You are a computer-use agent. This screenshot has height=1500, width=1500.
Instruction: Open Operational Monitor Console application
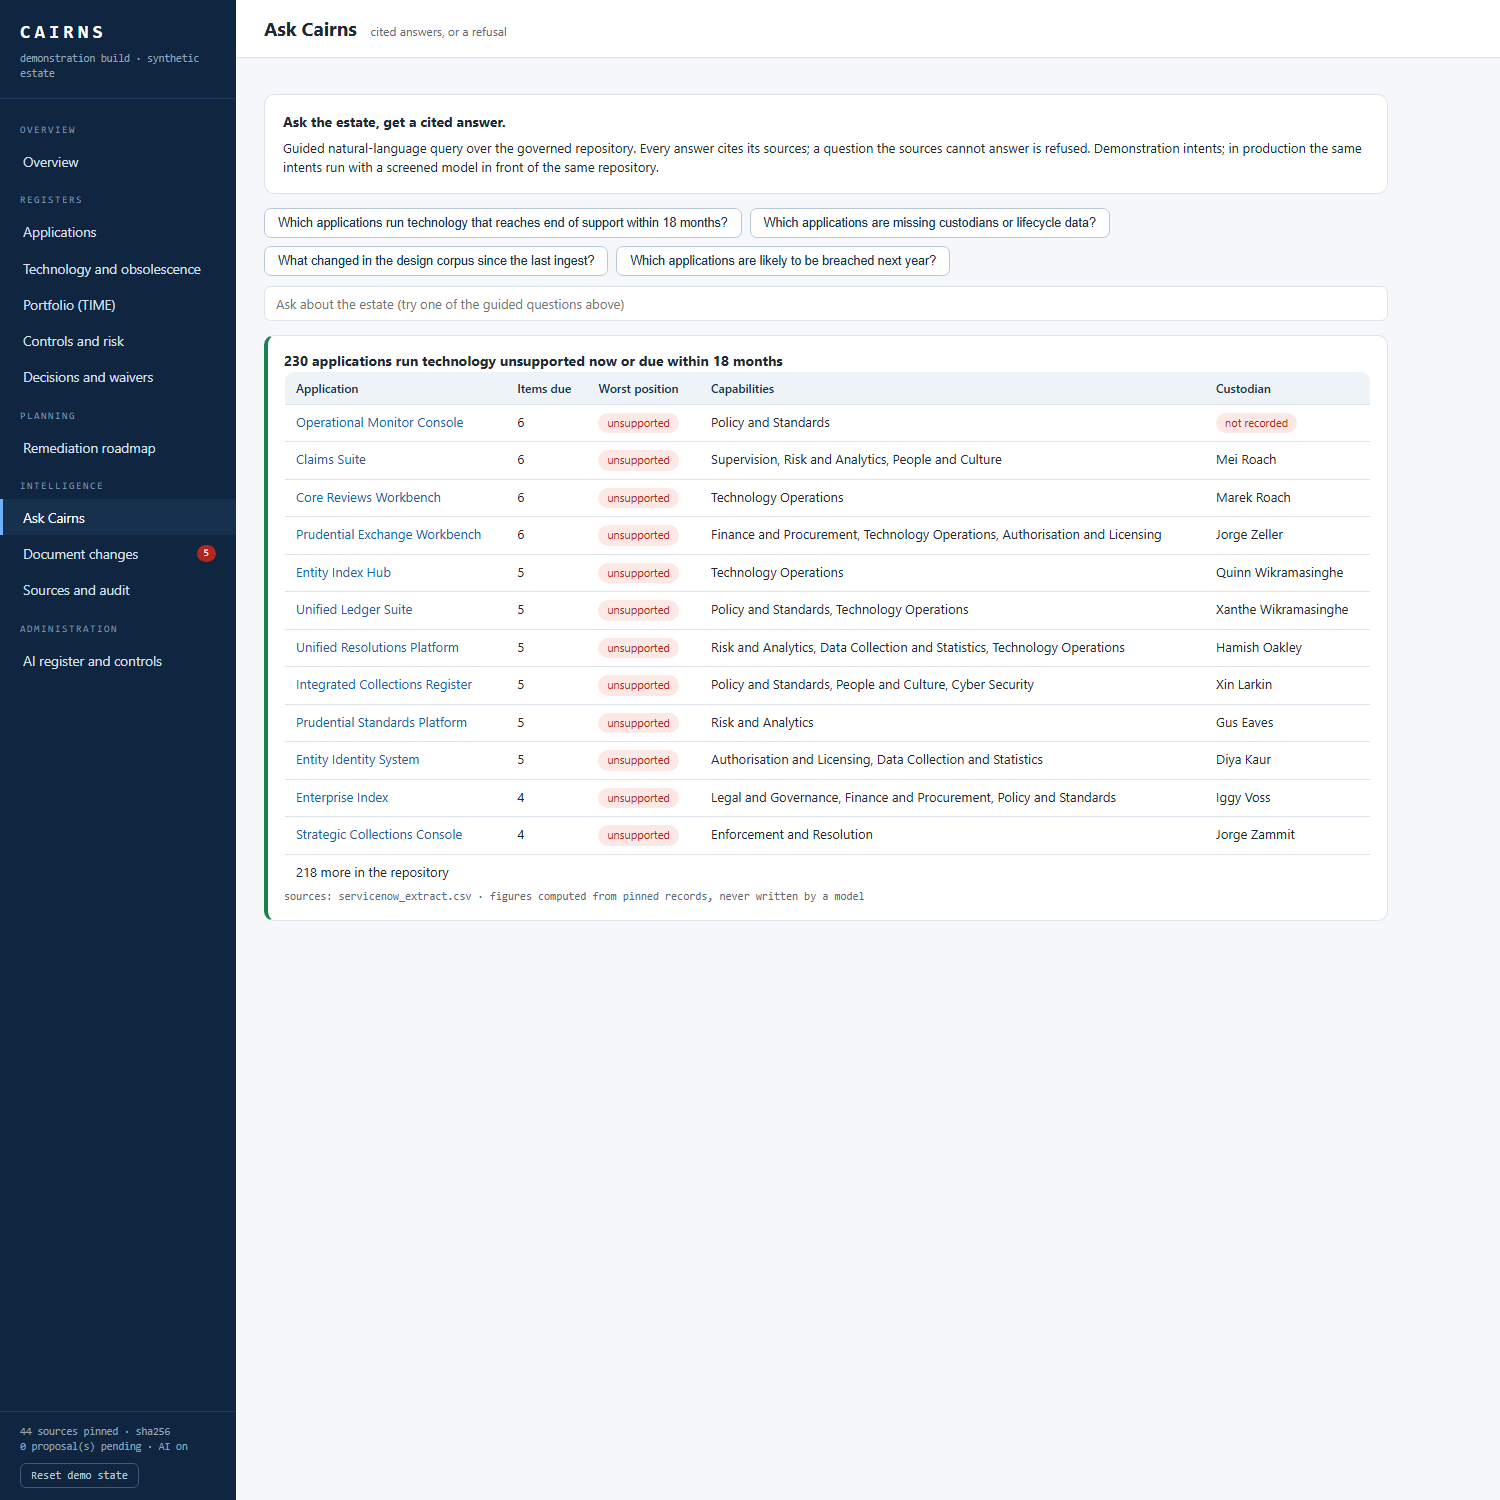380,423
